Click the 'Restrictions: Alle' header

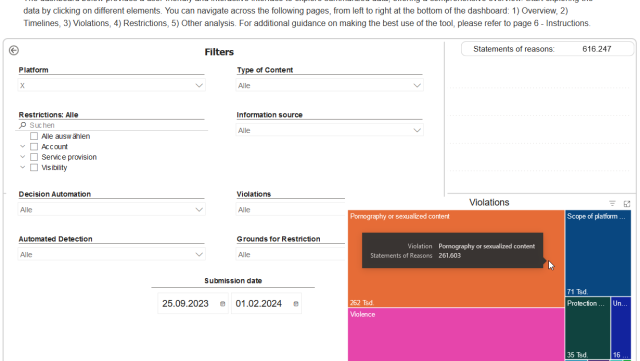pyautogui.click(x=49, y=115)
